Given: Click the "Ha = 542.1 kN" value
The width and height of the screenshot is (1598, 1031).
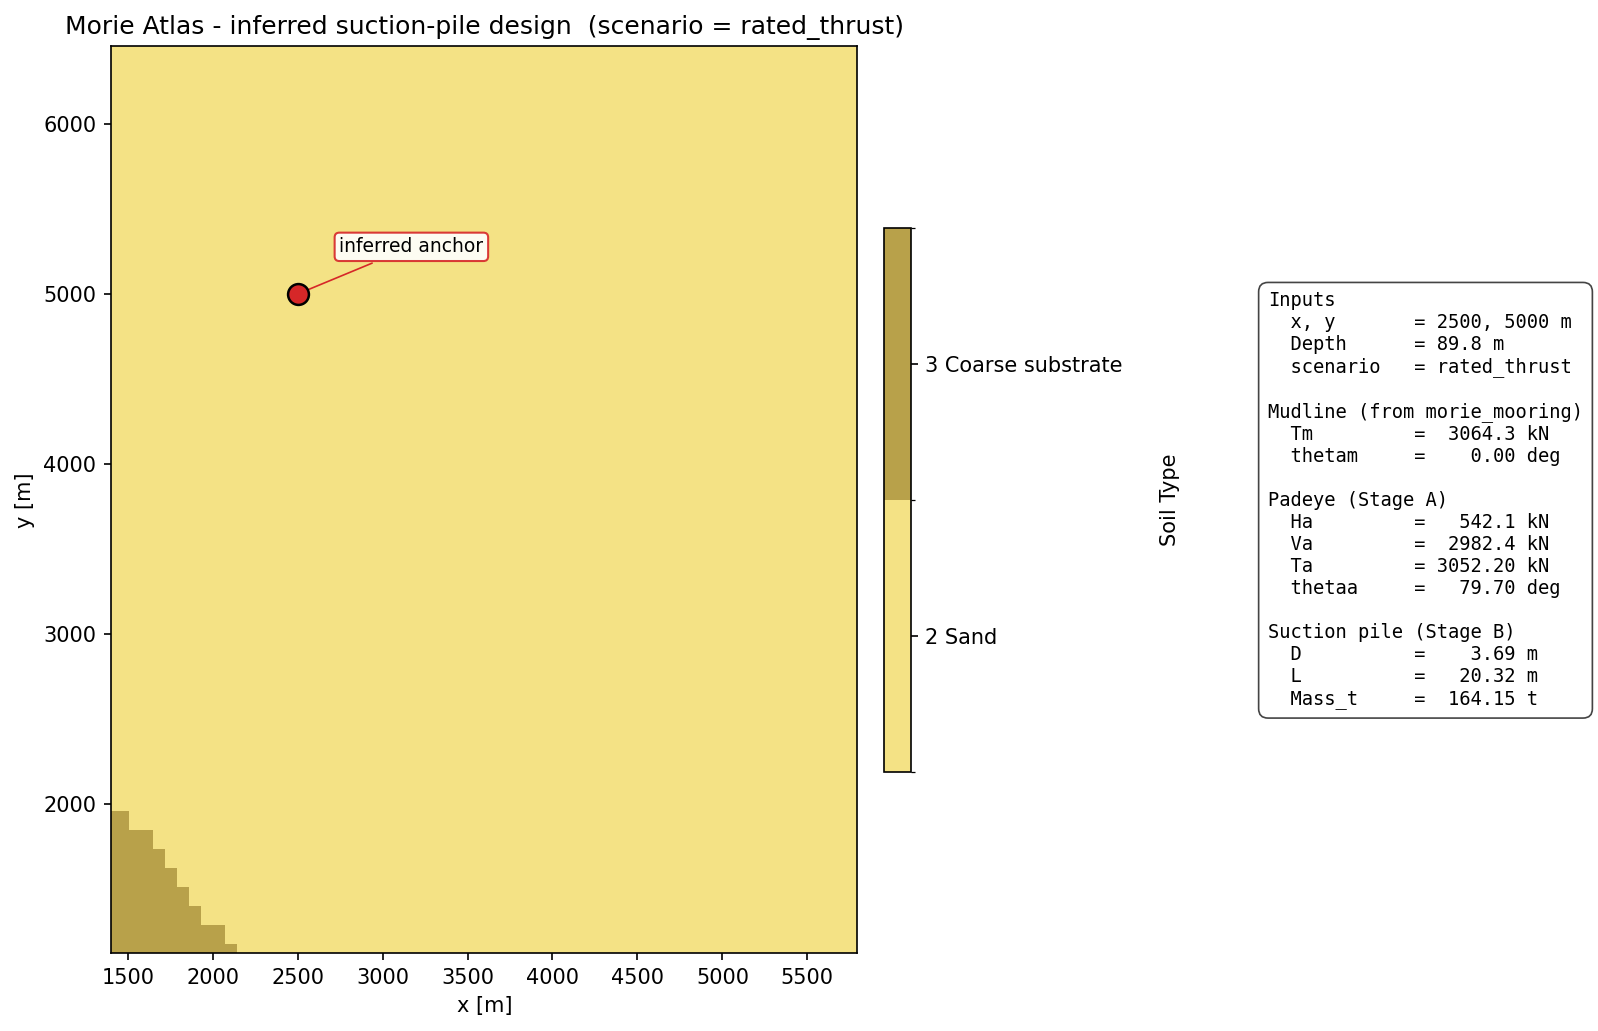Looking at the screenshot, I should [x=1419, y=521].
